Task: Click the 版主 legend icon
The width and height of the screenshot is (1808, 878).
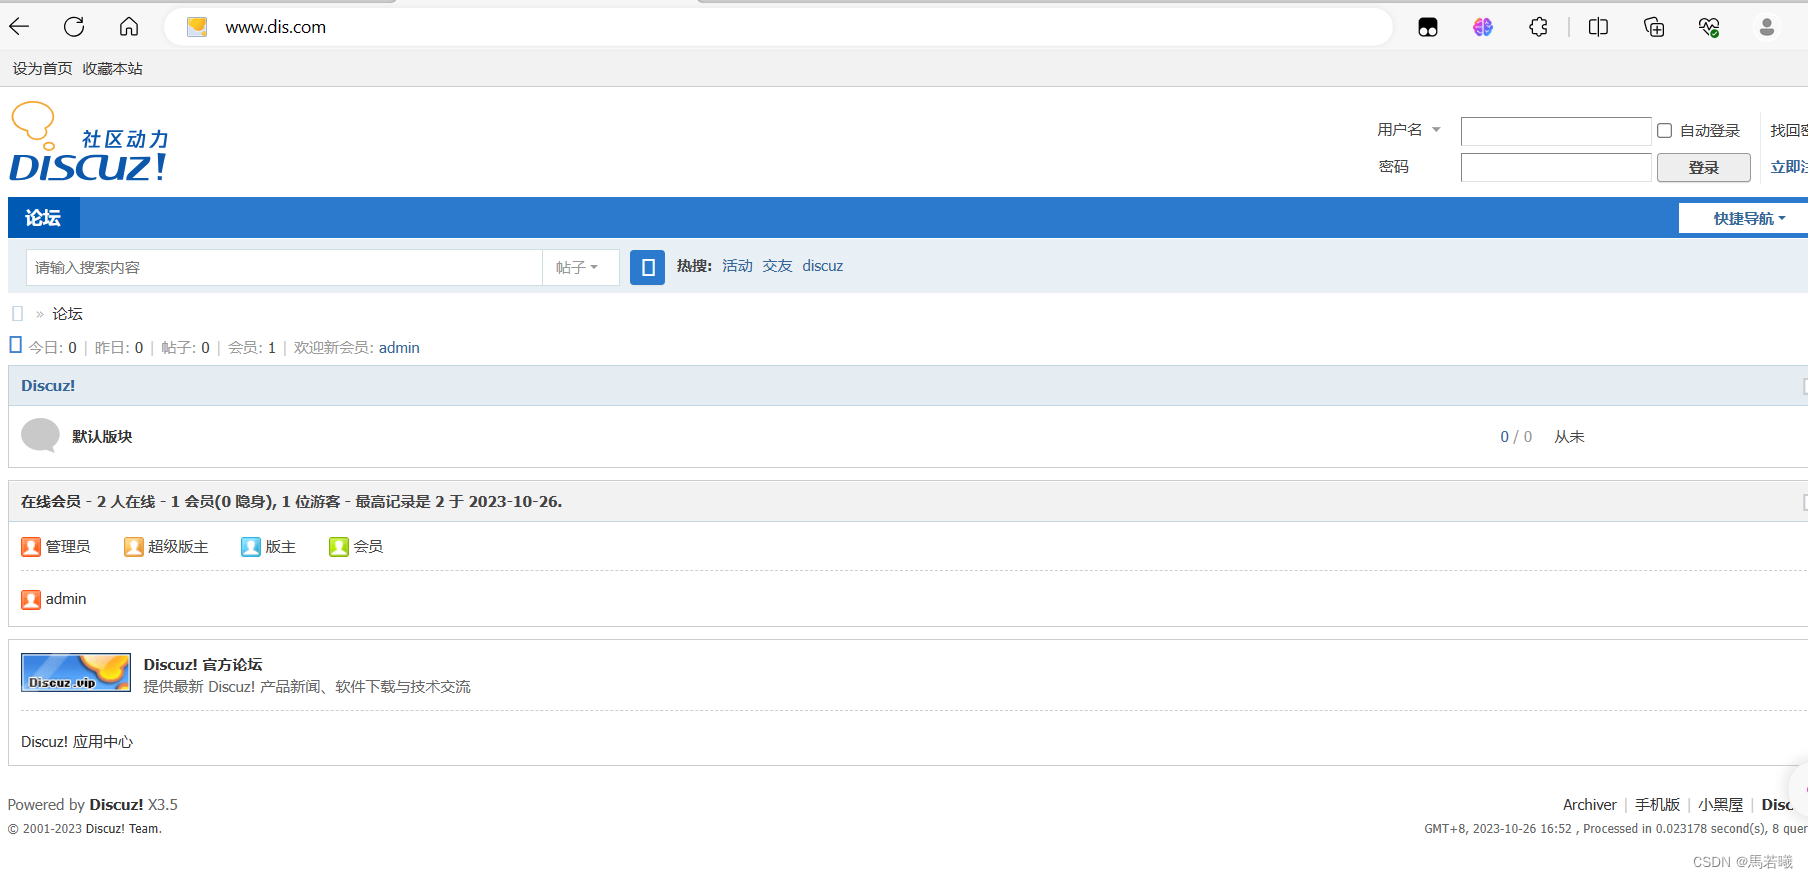Action: click(x=251, y=547)
